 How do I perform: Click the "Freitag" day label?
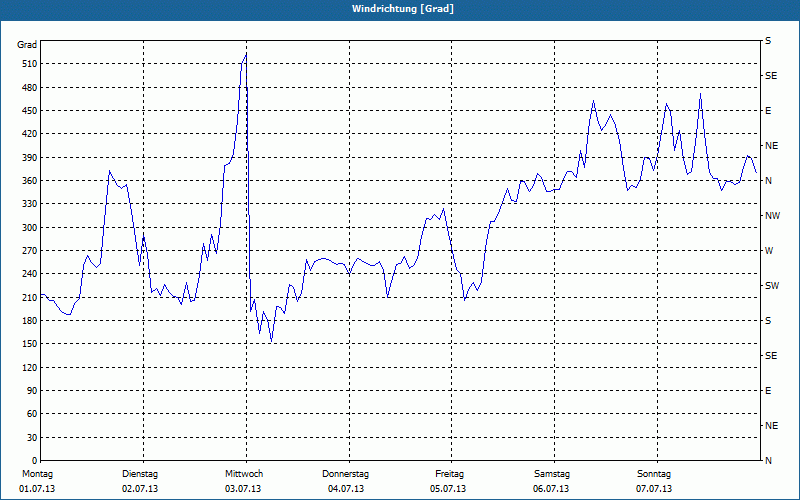(x=449, y=474)
